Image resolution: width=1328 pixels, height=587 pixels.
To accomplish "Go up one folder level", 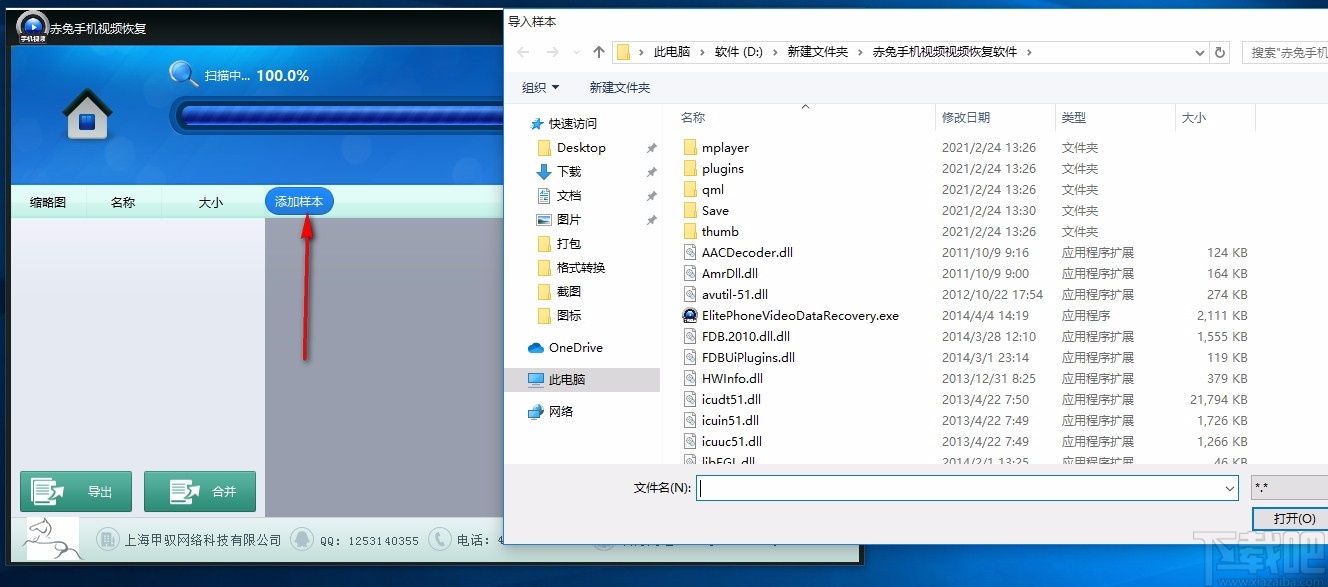I will pyautogui.click(x=599, y=51).
